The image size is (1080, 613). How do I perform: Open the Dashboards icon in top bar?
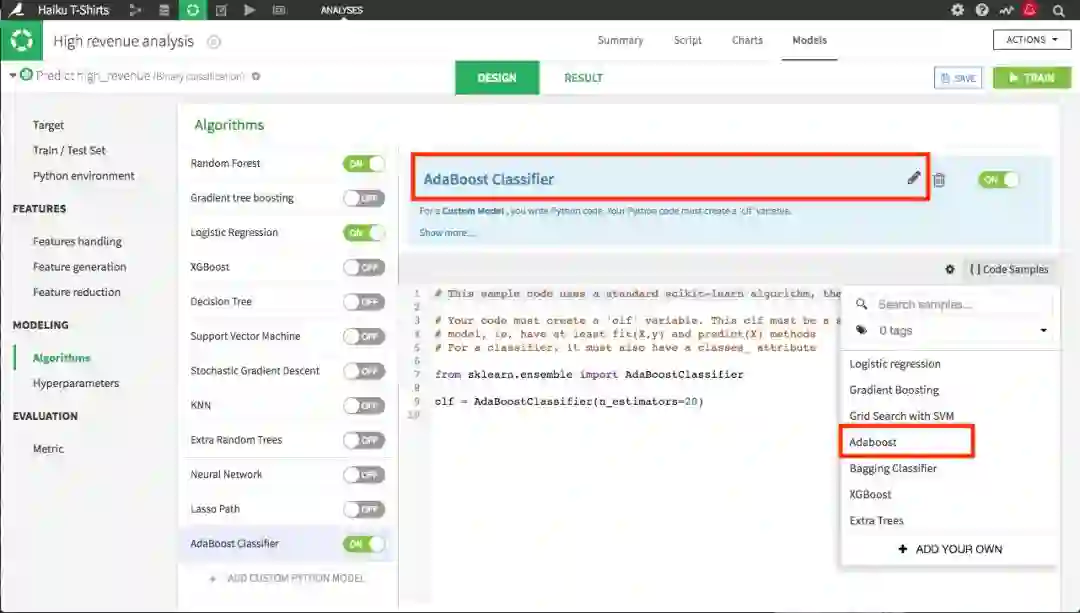(x=279, y=10)
